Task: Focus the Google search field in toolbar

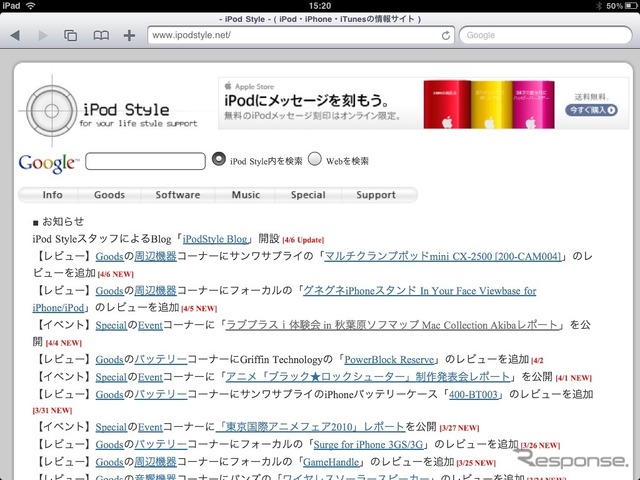Action: [x=546, y=35]
